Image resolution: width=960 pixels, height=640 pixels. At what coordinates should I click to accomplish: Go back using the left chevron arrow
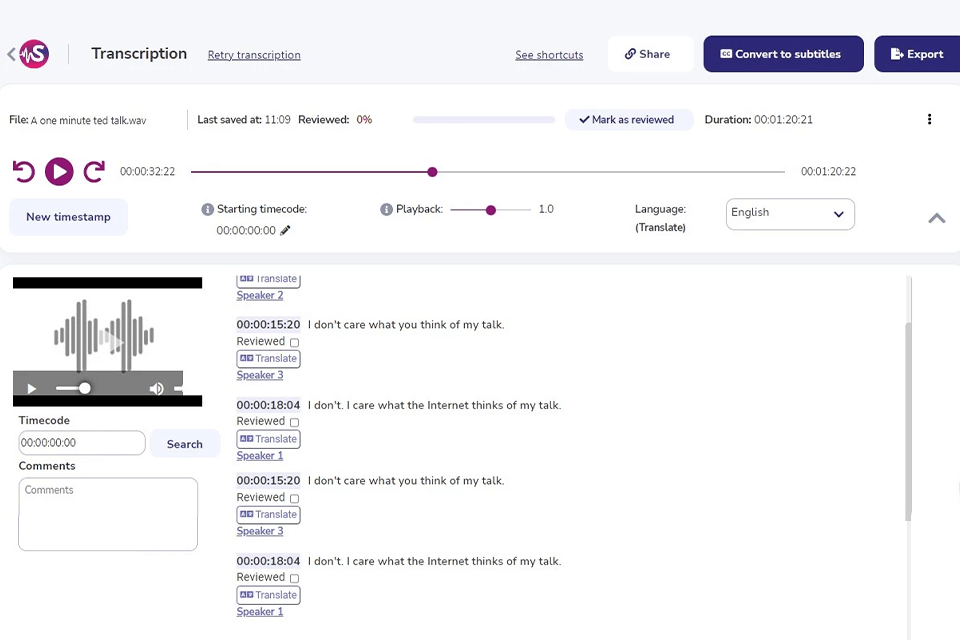coord(12,54)
